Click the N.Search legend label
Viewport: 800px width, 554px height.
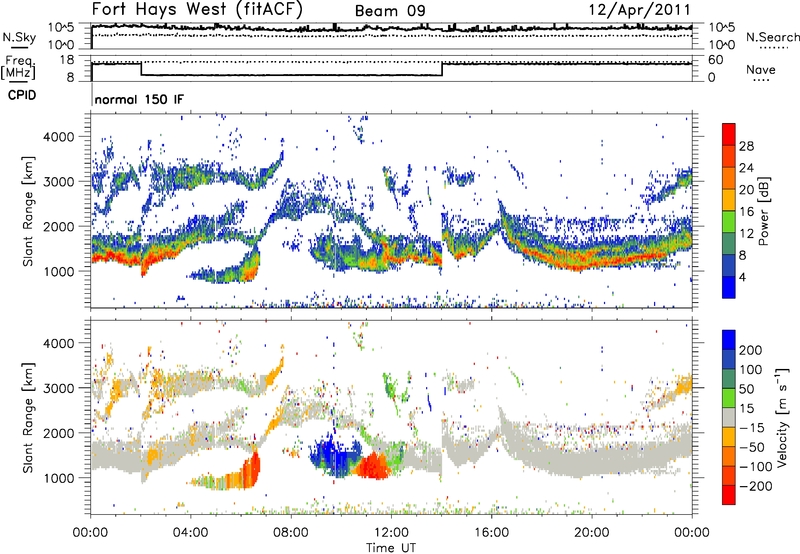(772, 37)
